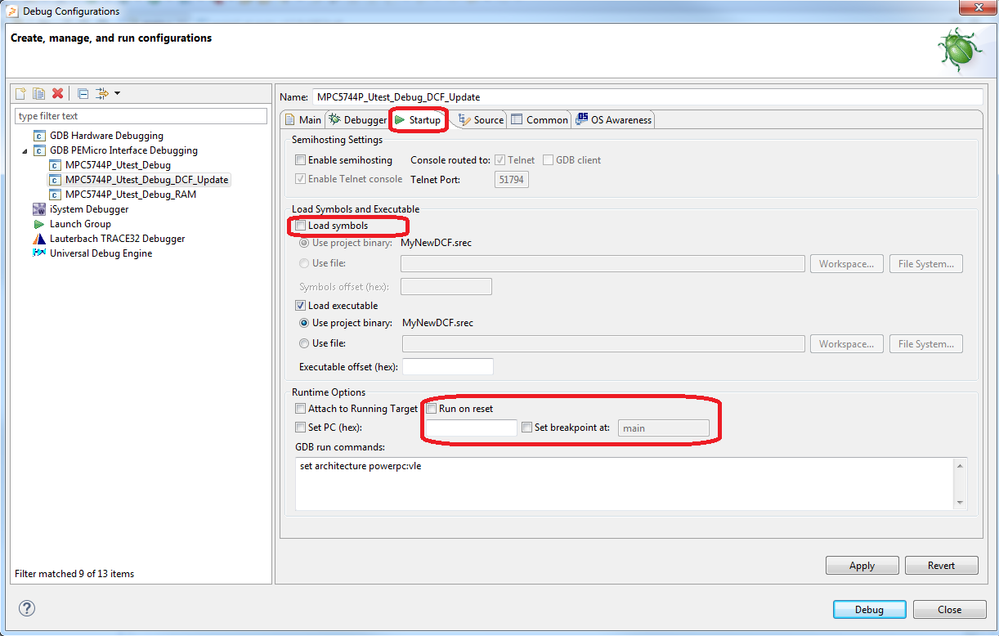Click the GDB Hardware Debugging icon
This screenshot has width=999, height=636.
pyautogui.click(x=40, y=136)
